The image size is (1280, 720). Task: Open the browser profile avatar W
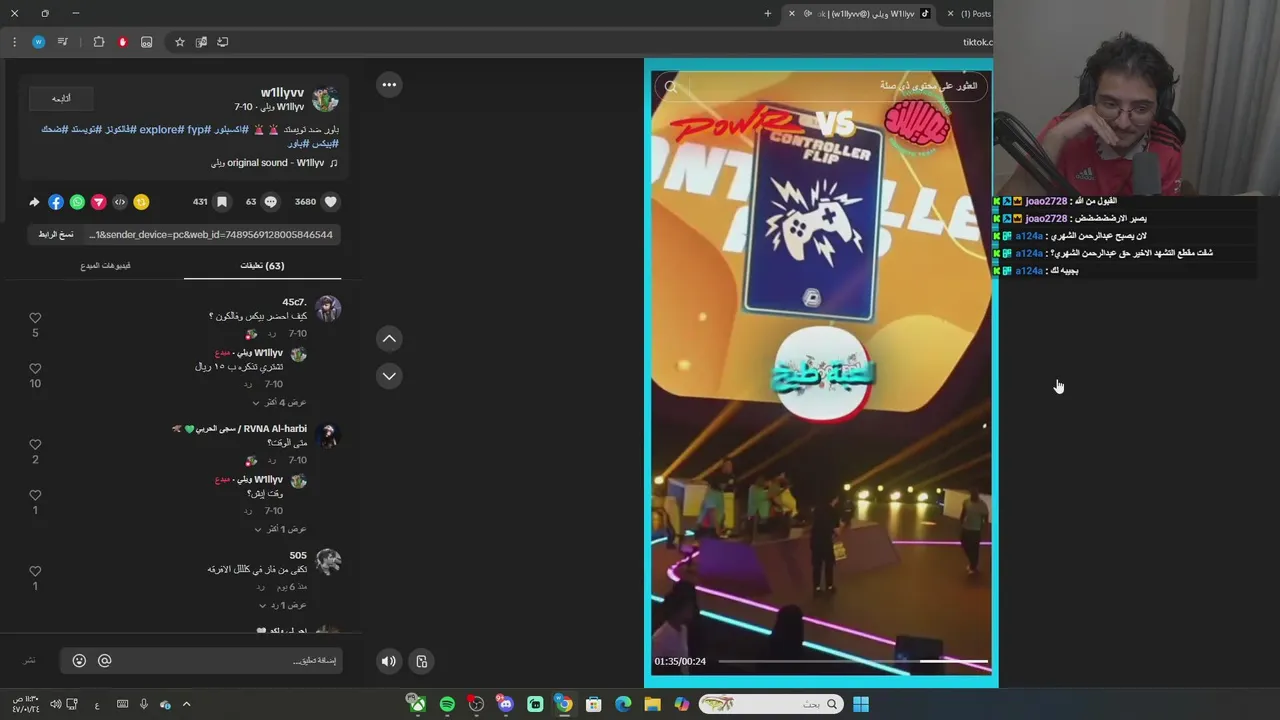click(x=38, y=42)
